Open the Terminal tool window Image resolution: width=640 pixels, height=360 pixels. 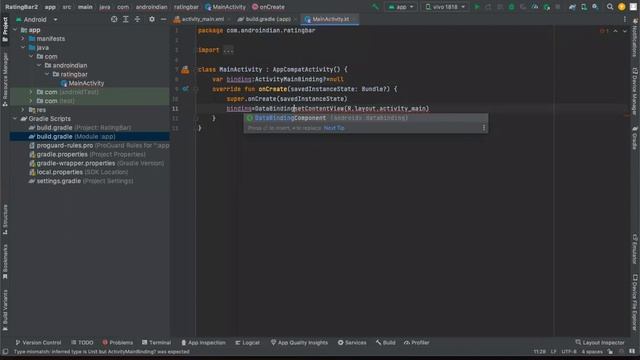pos(156,342)
